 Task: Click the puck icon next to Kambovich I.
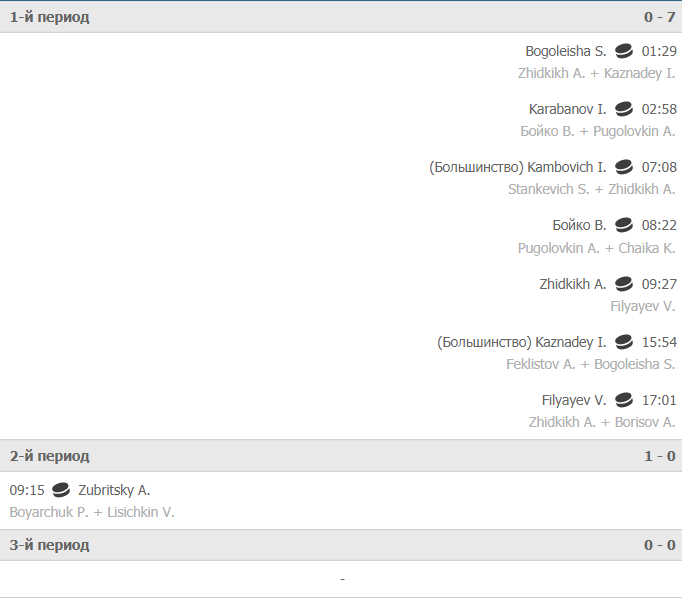(x=624, y=167)
